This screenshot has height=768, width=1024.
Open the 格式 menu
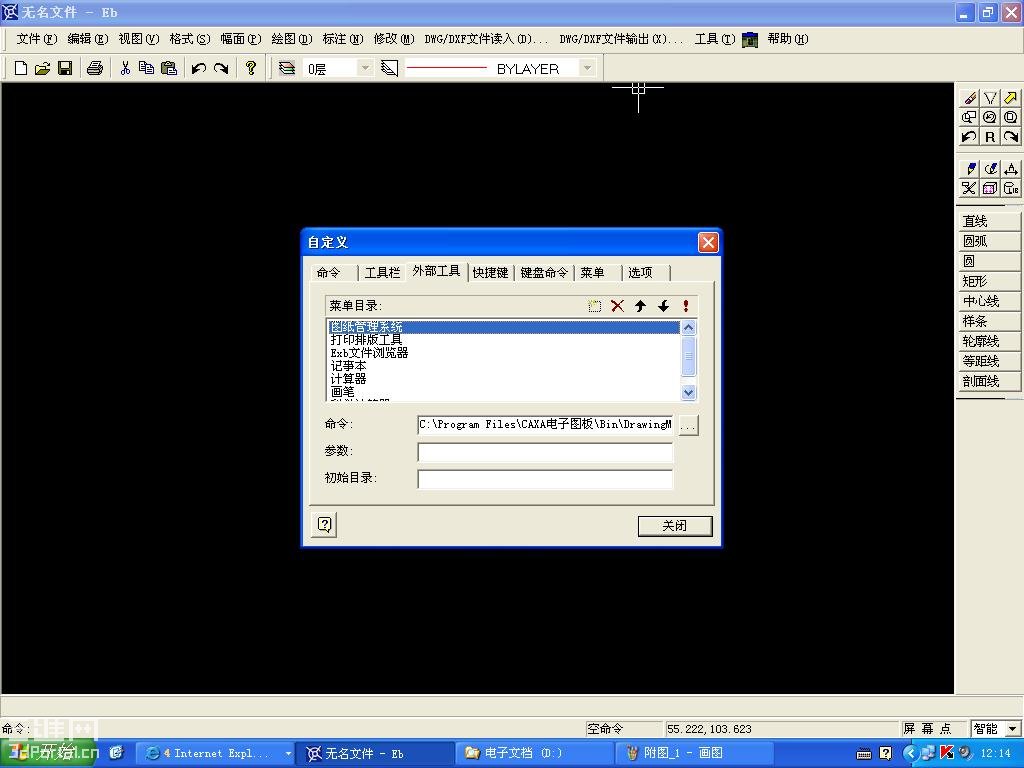pos(189,39)
